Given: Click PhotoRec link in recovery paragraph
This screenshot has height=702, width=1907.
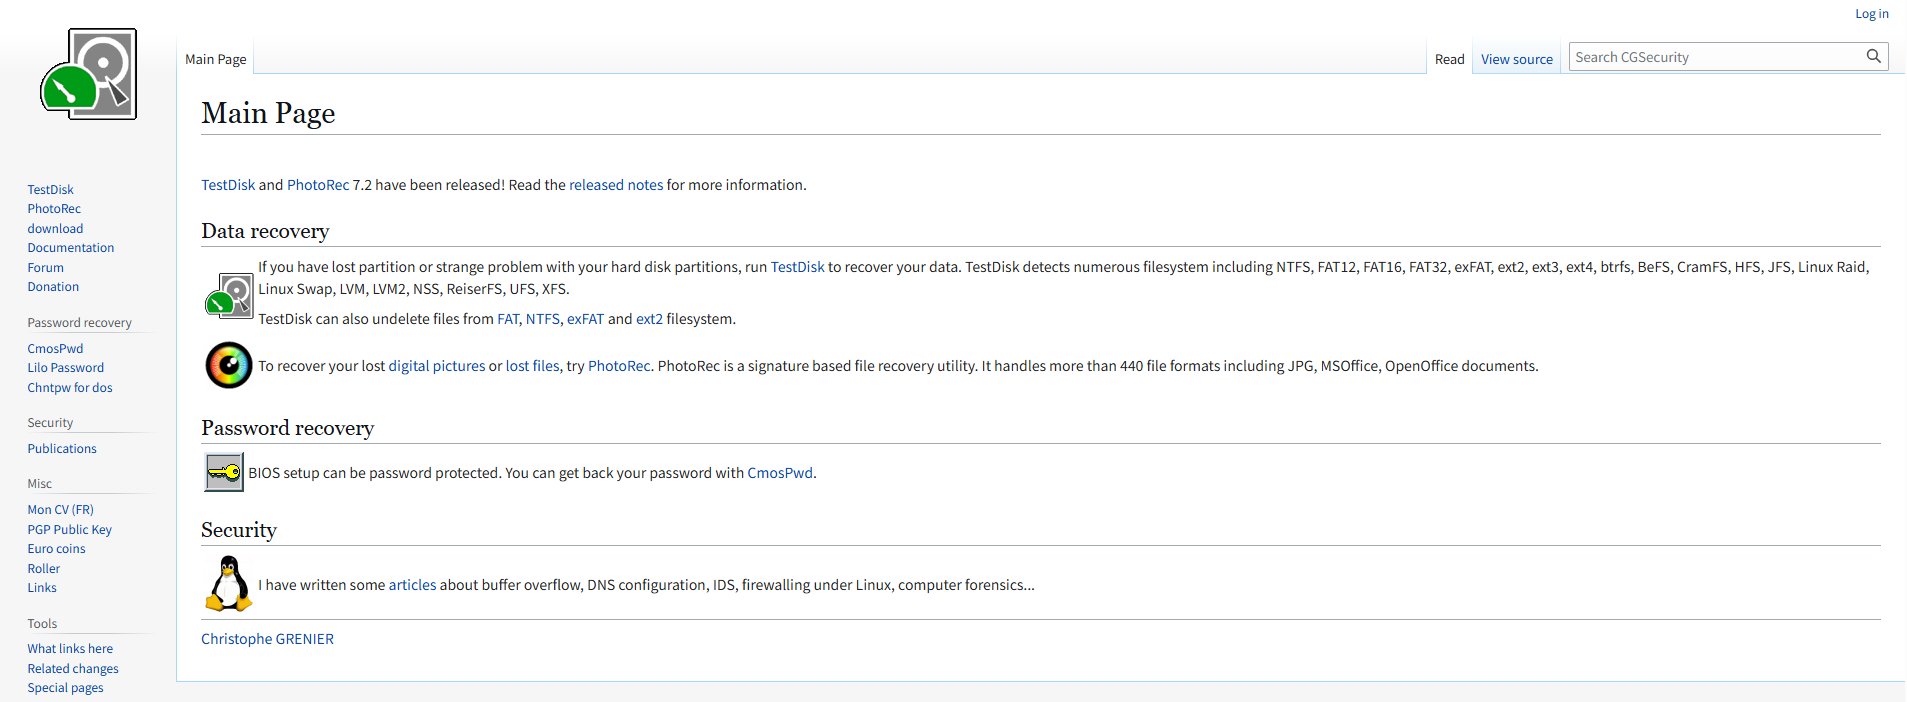Looking at the screenshot, I should tap(619, 366).
